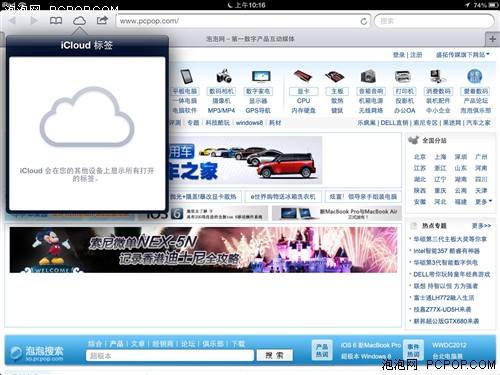Click the e世界购物送冰箱洗衣机 headline
Viewport: 500px width, 375px height.
point(283,197)
